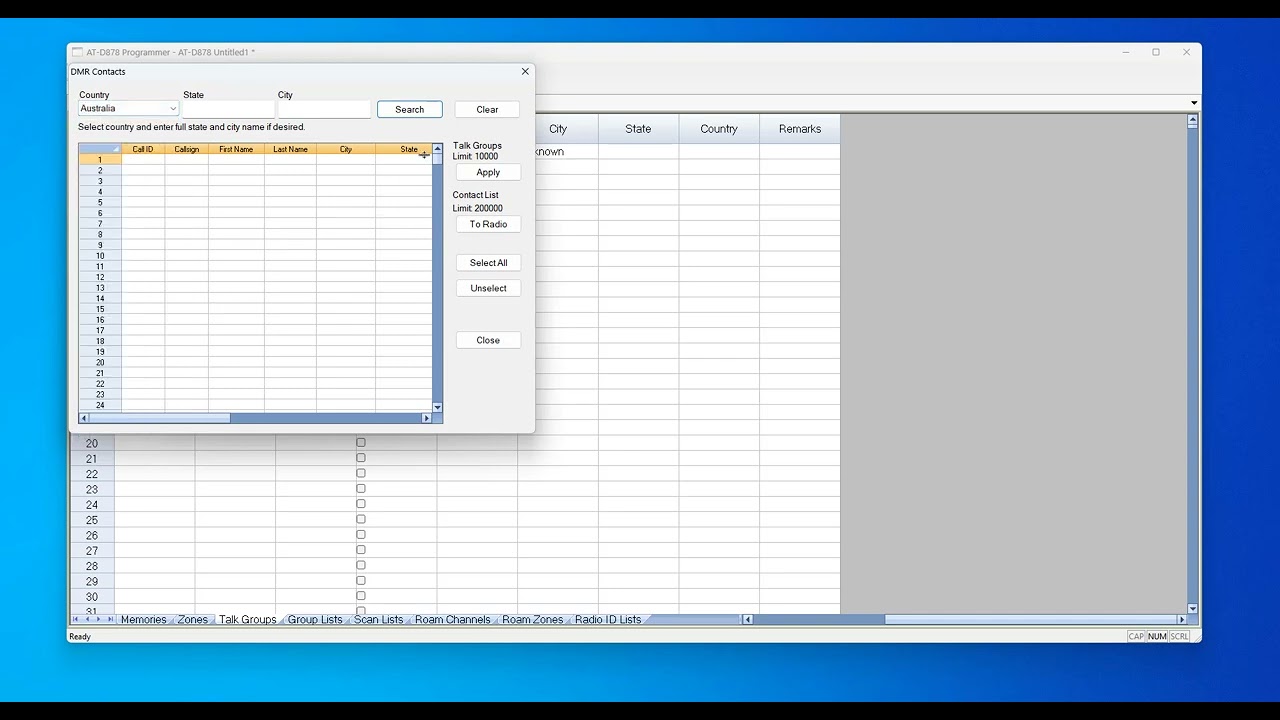Viewport: 1280px width, 720px height.
Task: Click the next-sheet arrow in the tab navigator
Action: [x=98, y=620]
